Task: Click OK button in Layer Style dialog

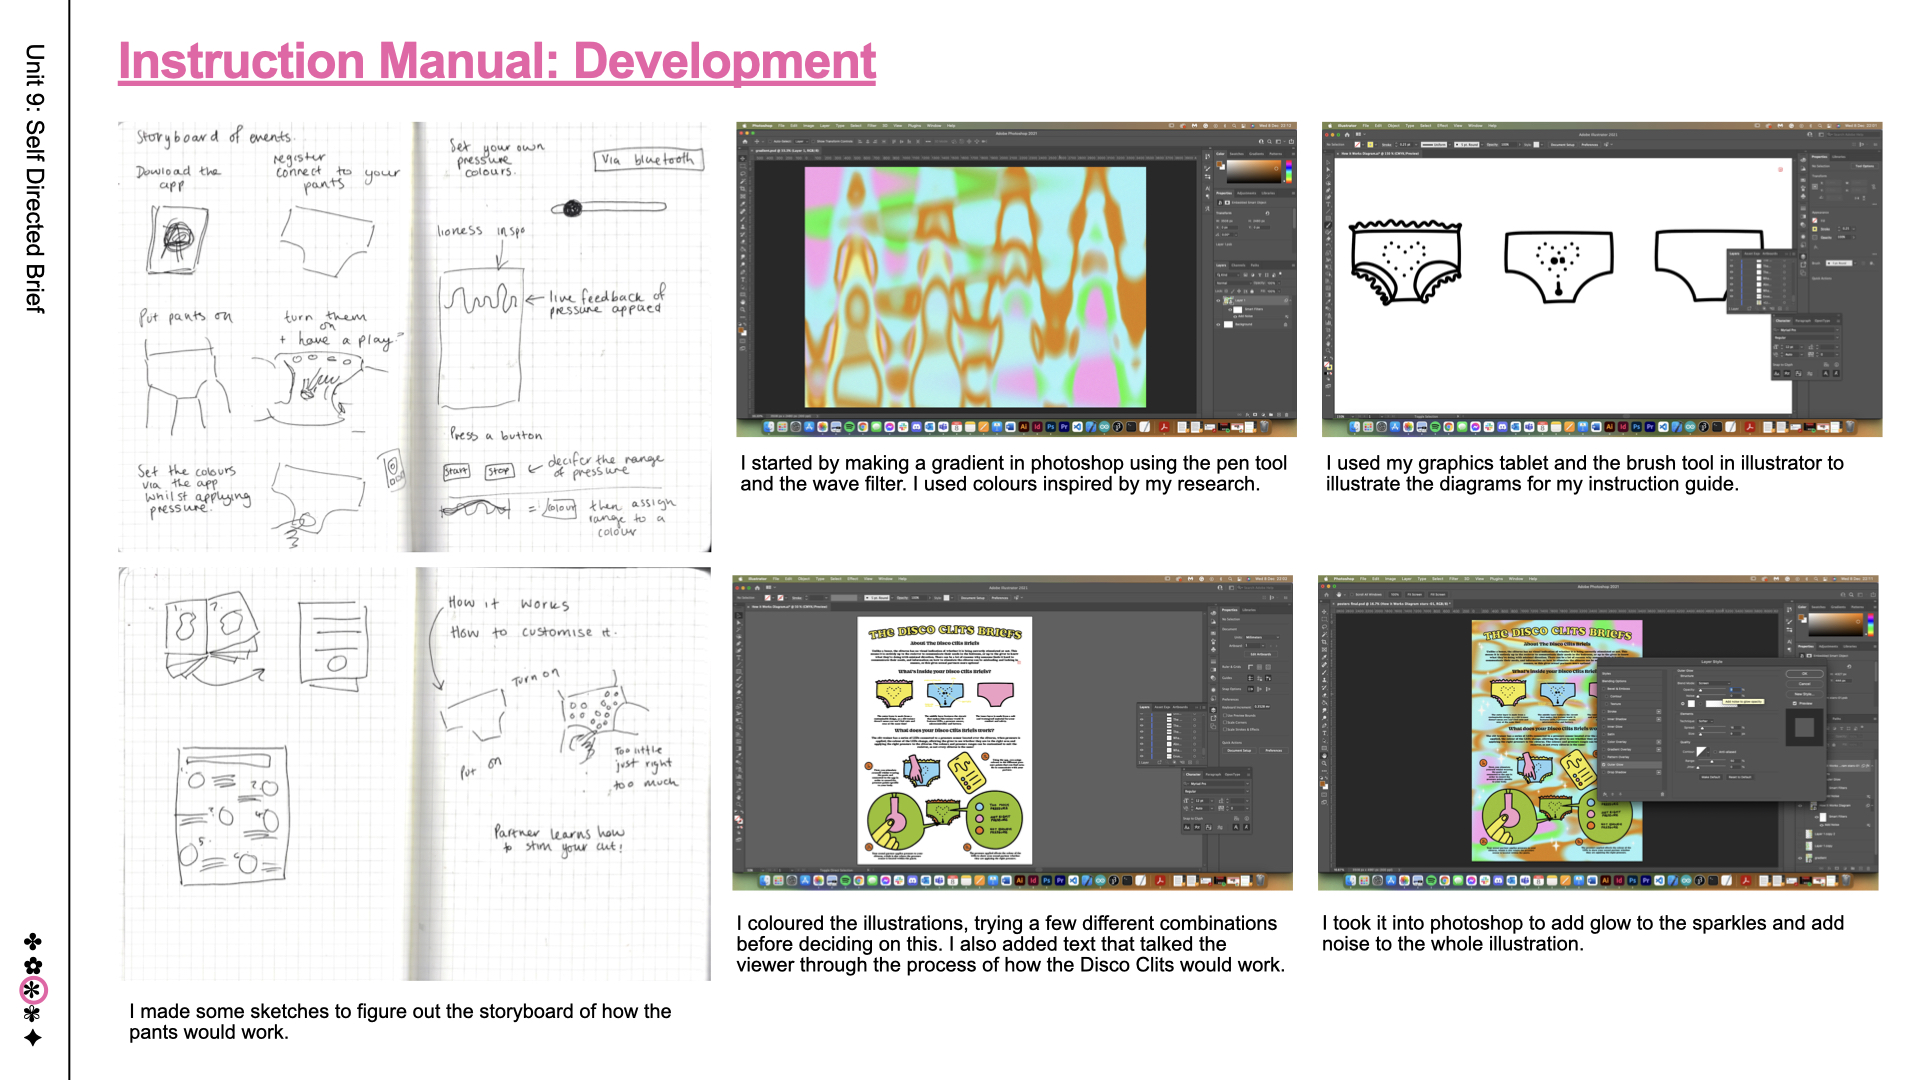Action: coord(1805,674)
